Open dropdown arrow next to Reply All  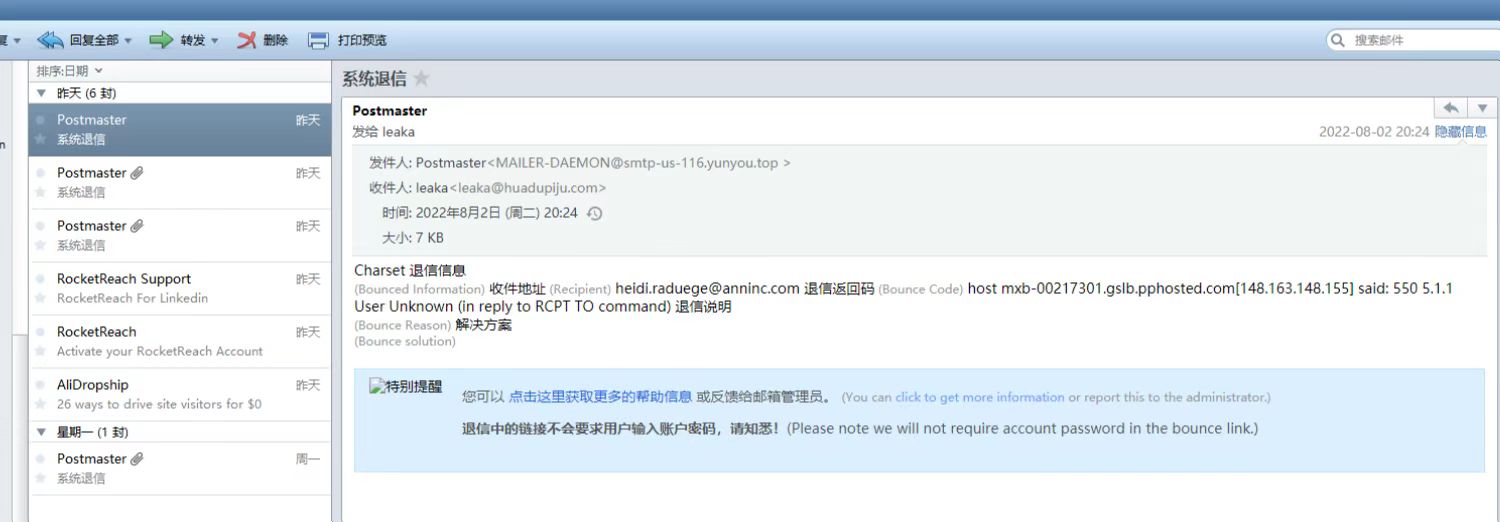pos(127,41)
